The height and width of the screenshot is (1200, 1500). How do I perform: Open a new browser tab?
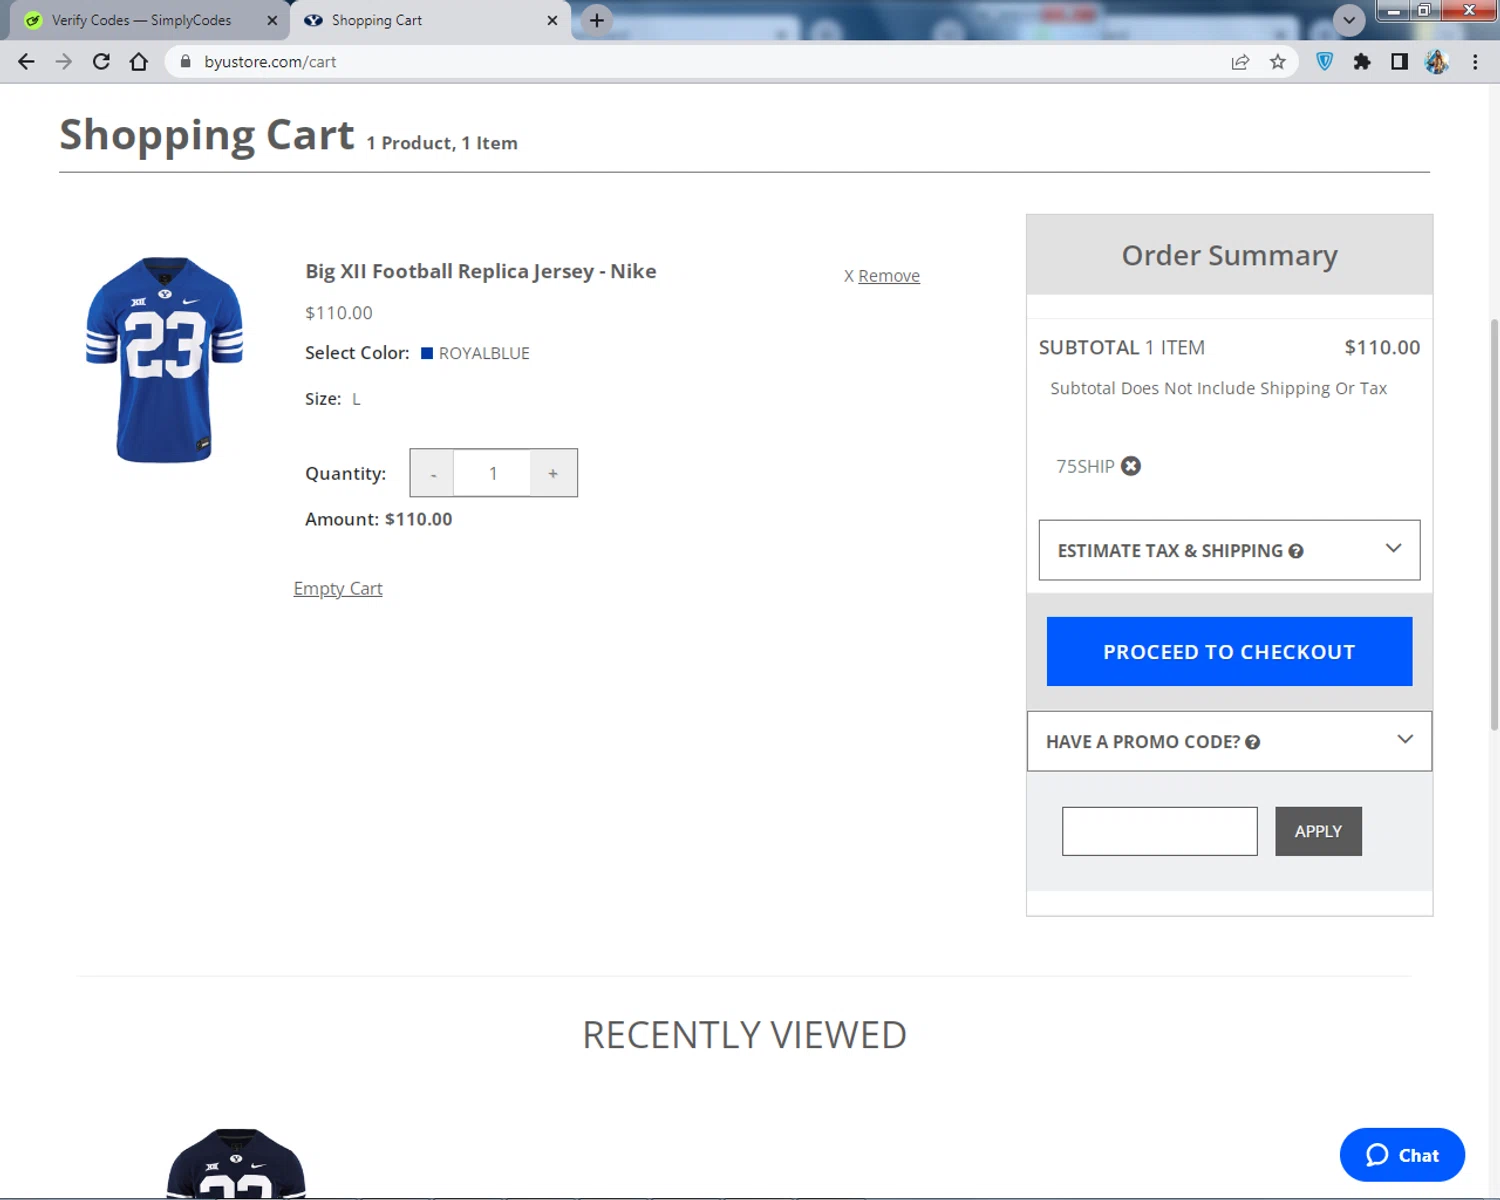[x=597, y=20]
